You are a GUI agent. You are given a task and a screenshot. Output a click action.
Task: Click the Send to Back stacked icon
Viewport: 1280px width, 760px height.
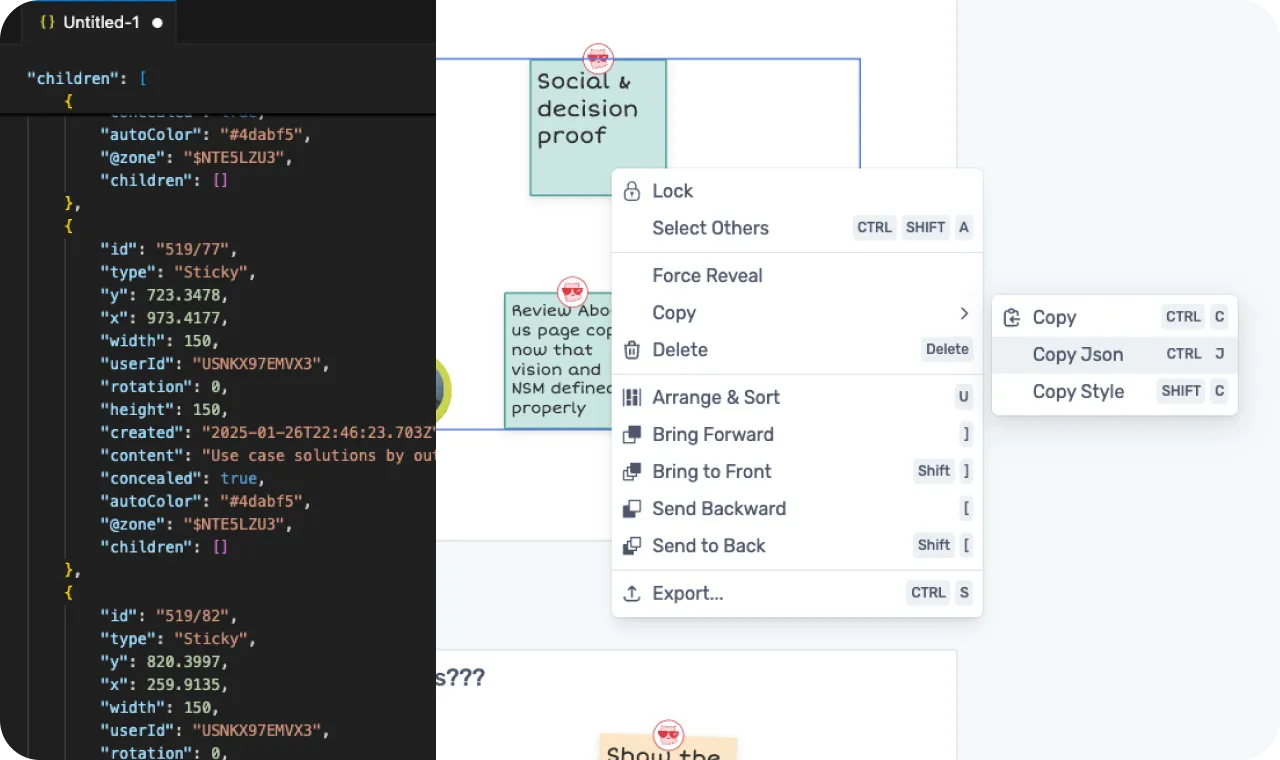pyautogui.click(x=631, y=545)
